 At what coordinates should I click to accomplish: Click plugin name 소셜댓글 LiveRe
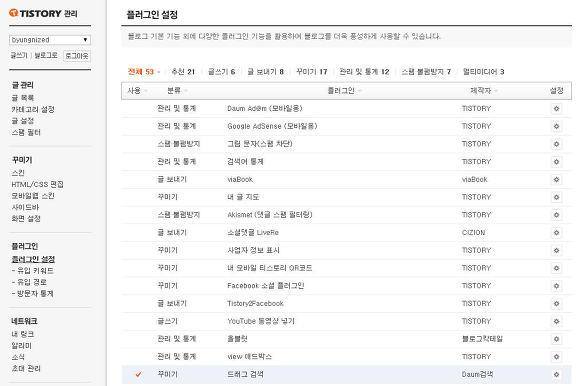(x=253, y=233)
